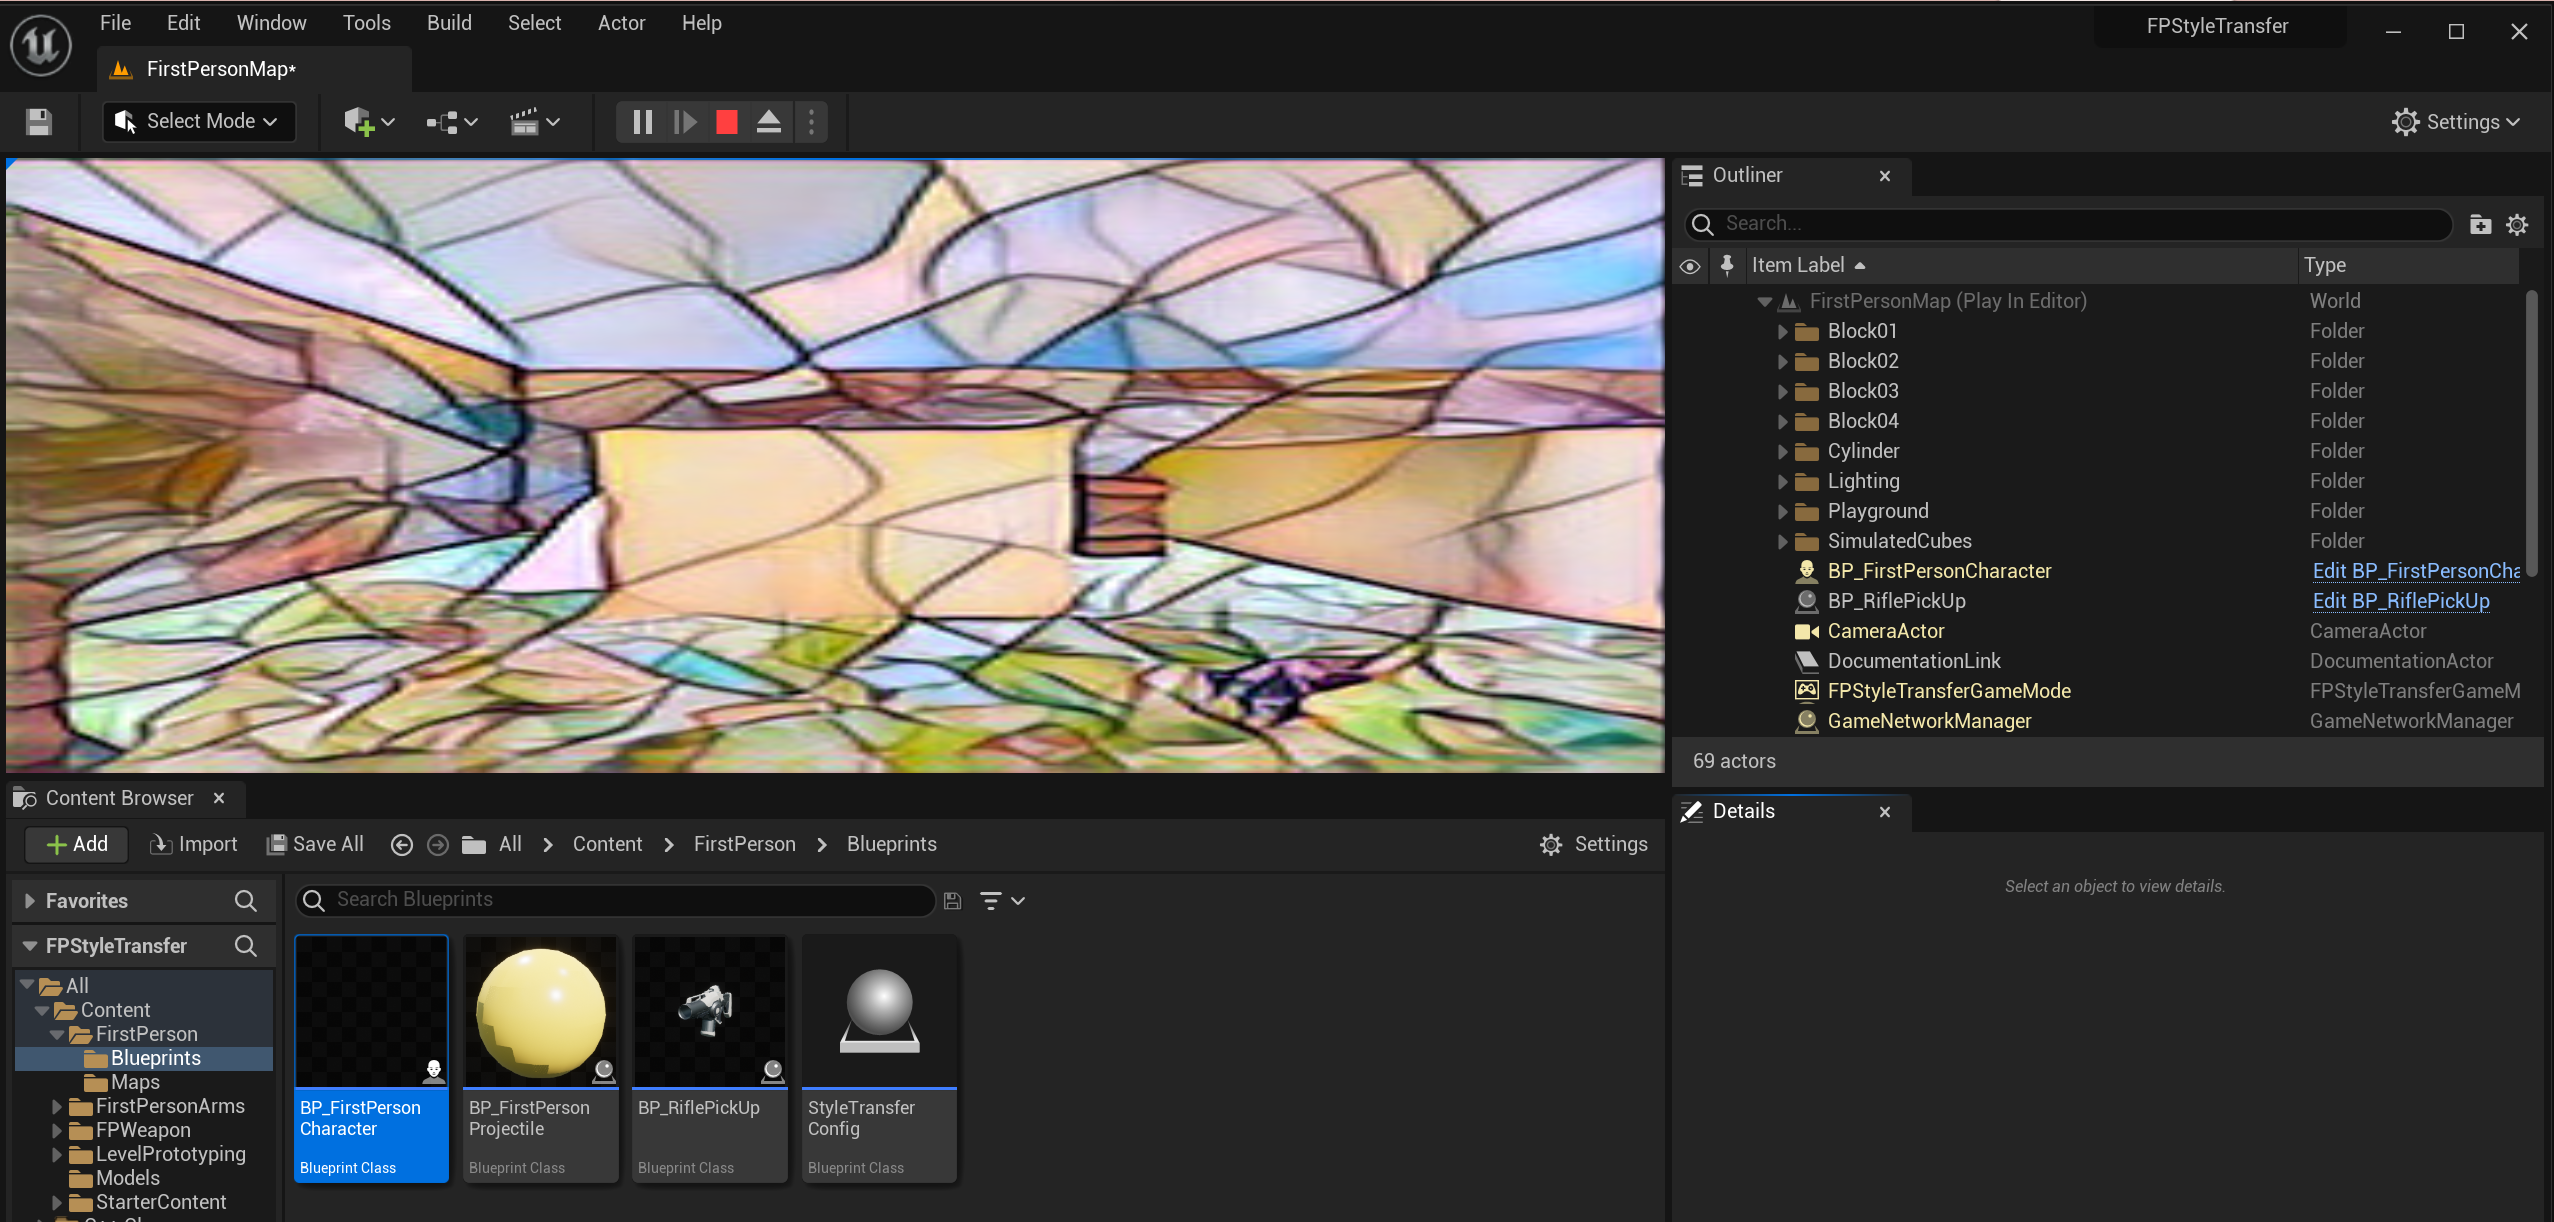
Task: Focus the Search Blueprints field
Action: 616,900
